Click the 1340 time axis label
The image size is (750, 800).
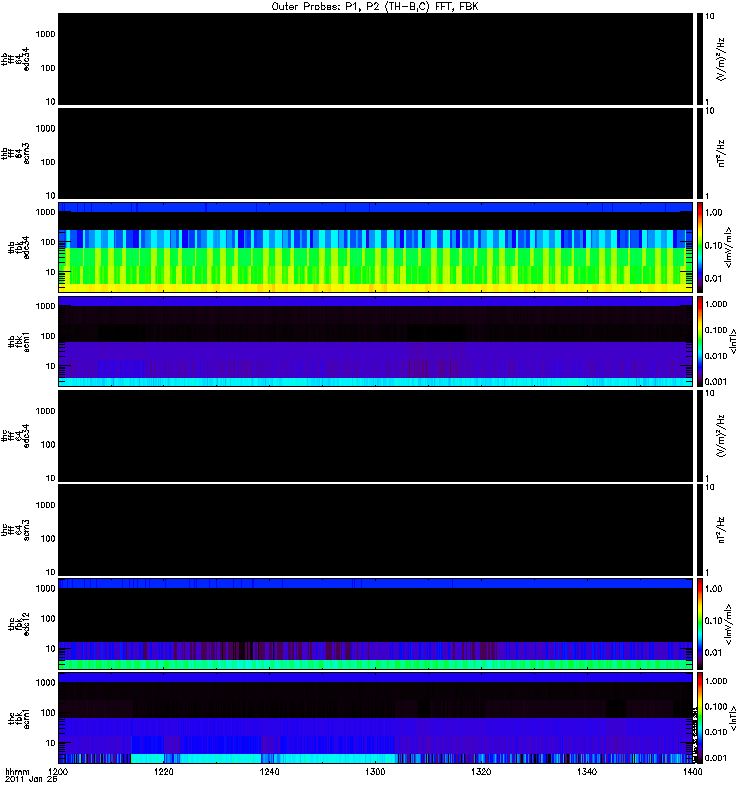coord(587,771)
